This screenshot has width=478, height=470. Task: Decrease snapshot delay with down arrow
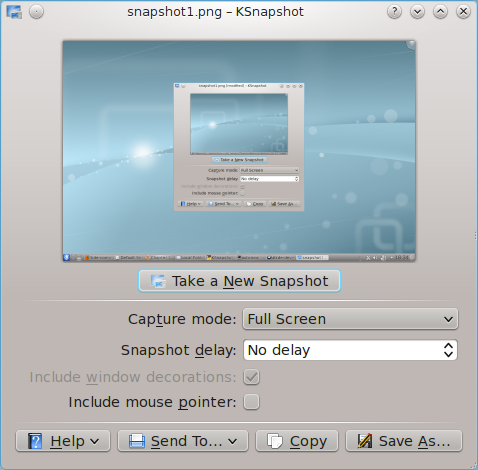click(448, 355)
